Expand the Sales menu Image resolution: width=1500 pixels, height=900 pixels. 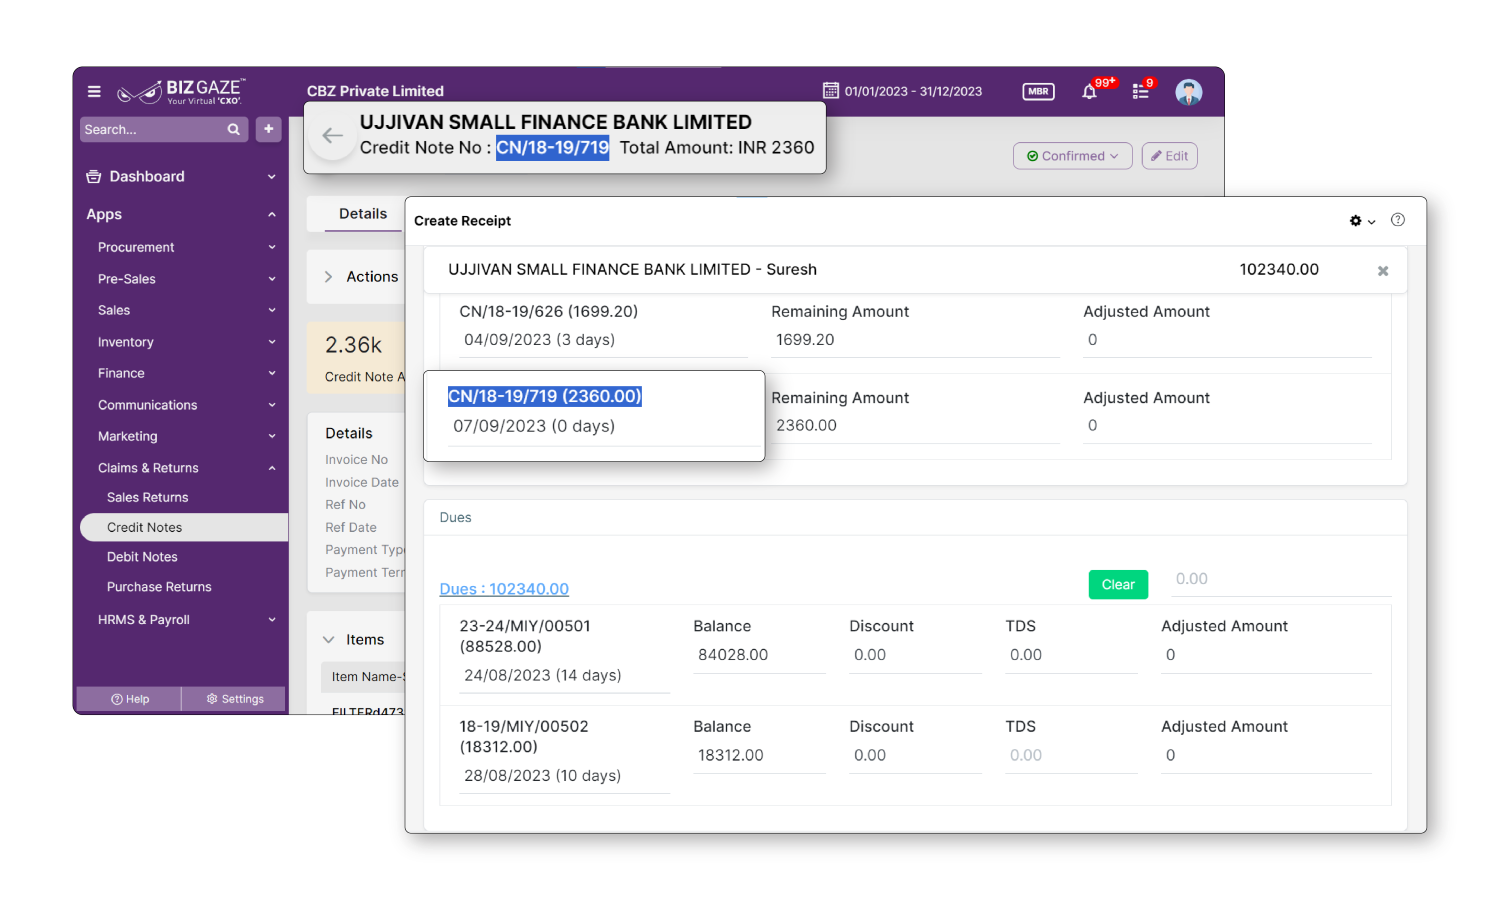click(271, 310)
